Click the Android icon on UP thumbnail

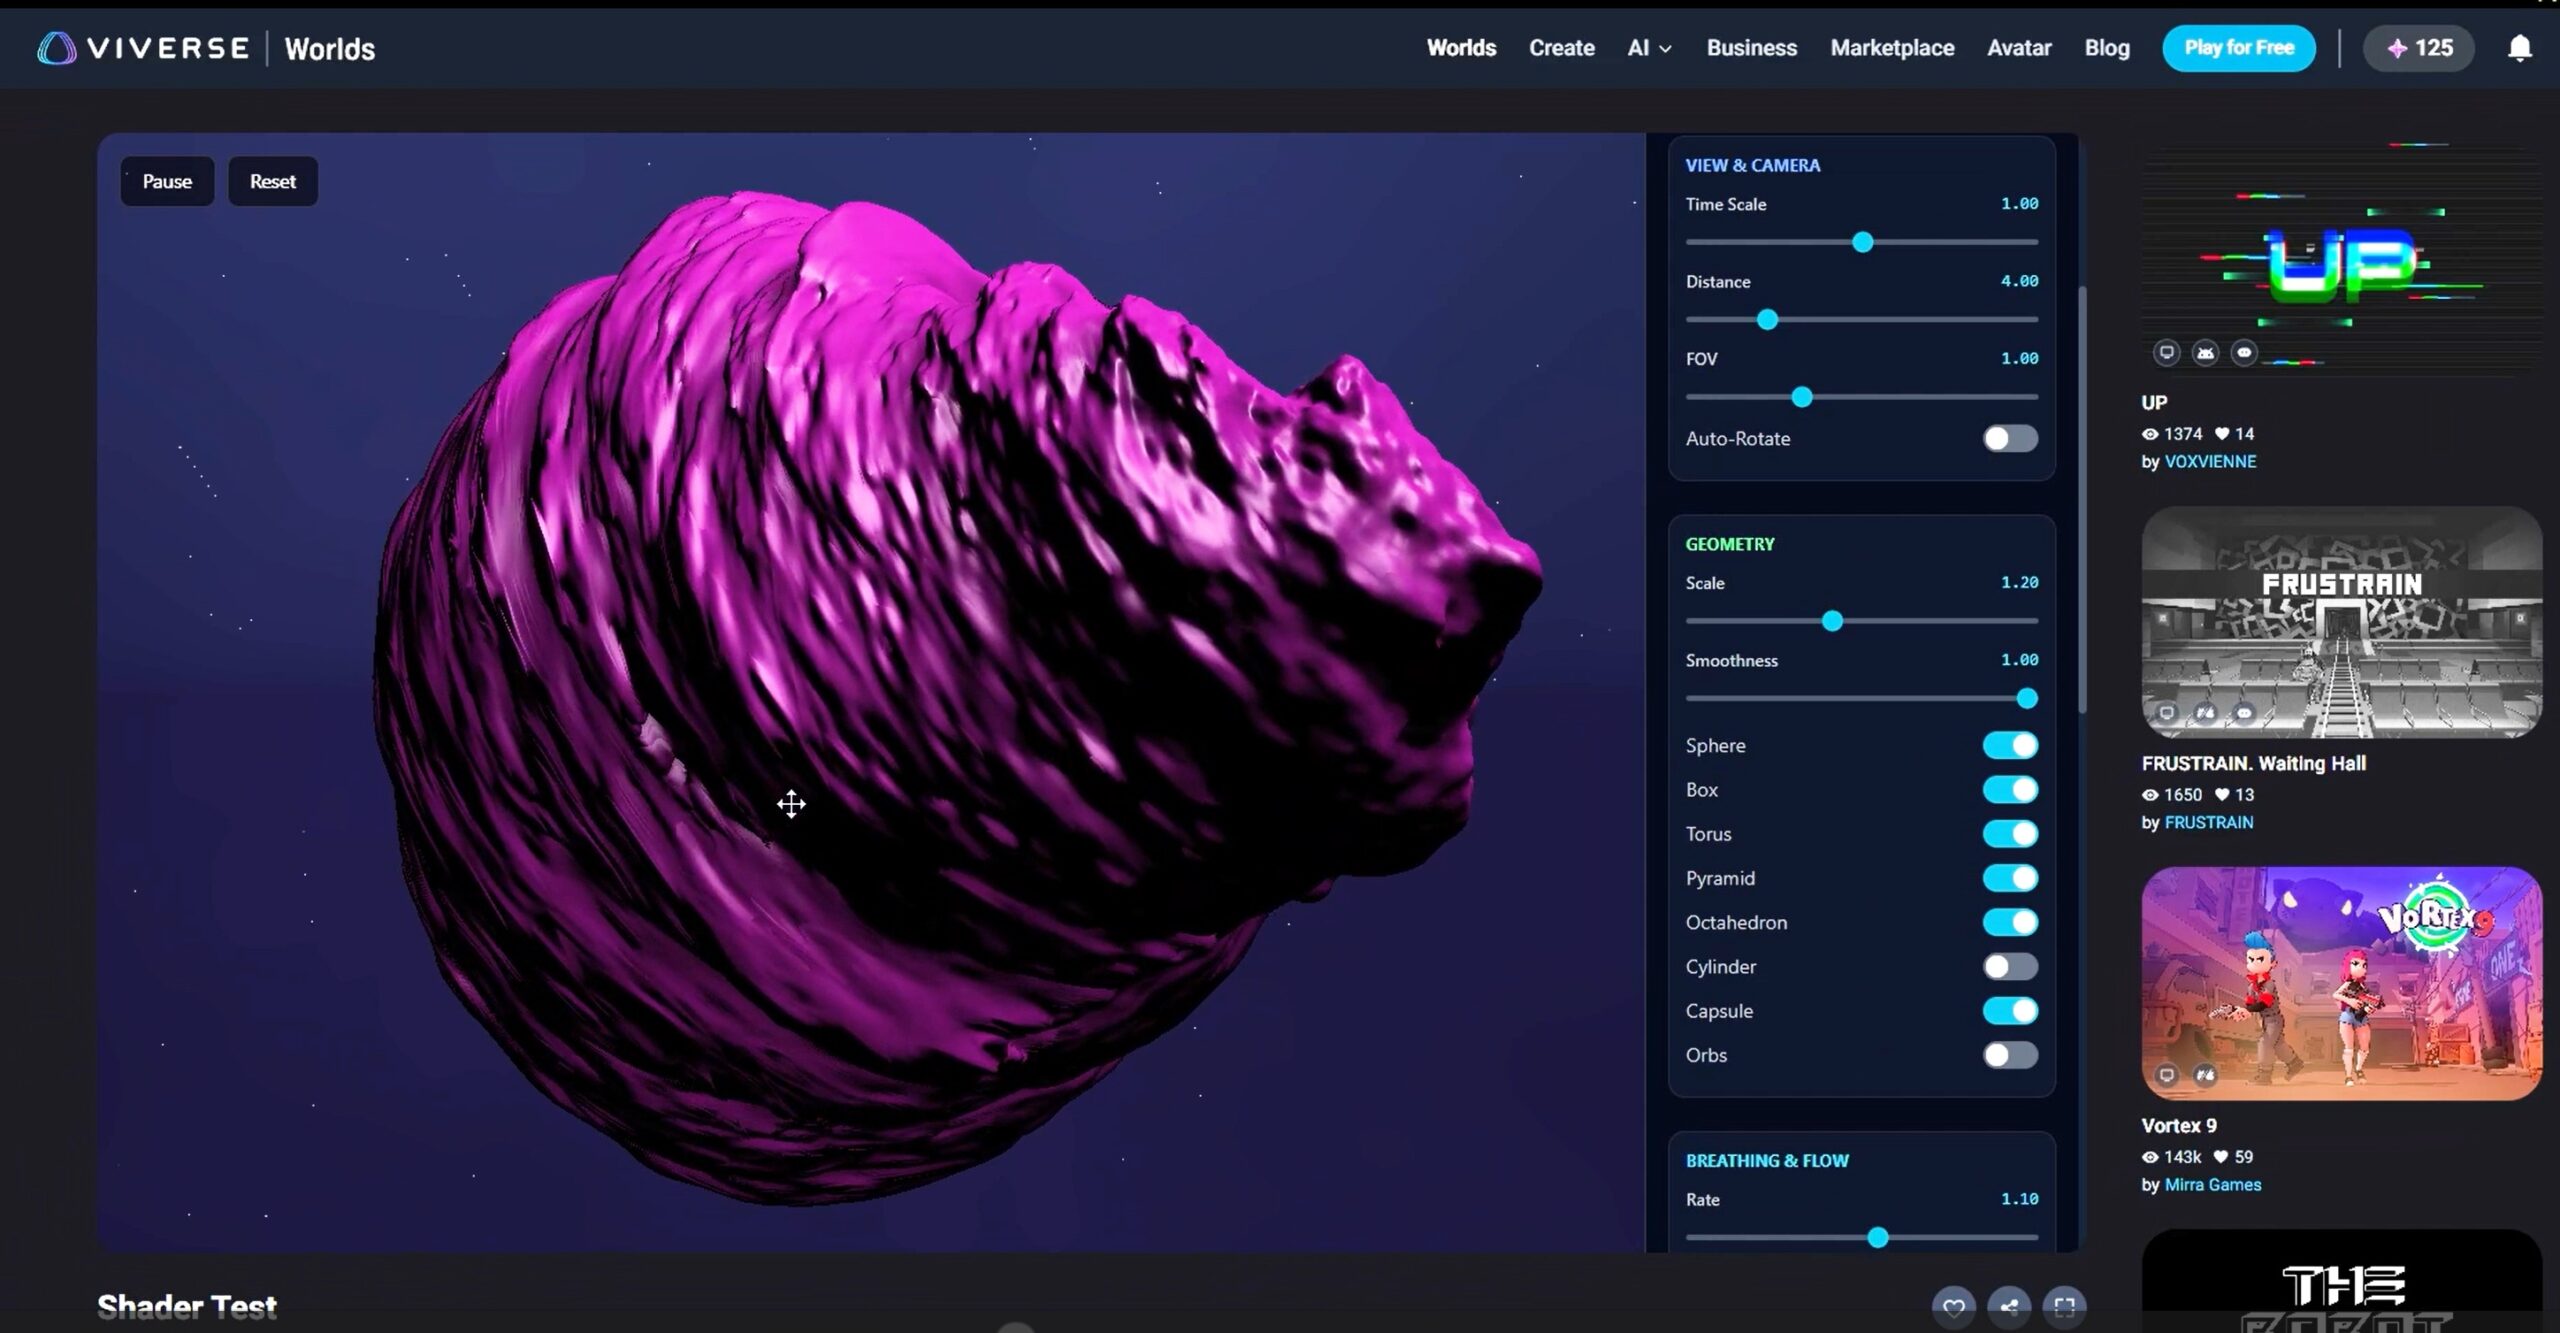[2205, 352]
